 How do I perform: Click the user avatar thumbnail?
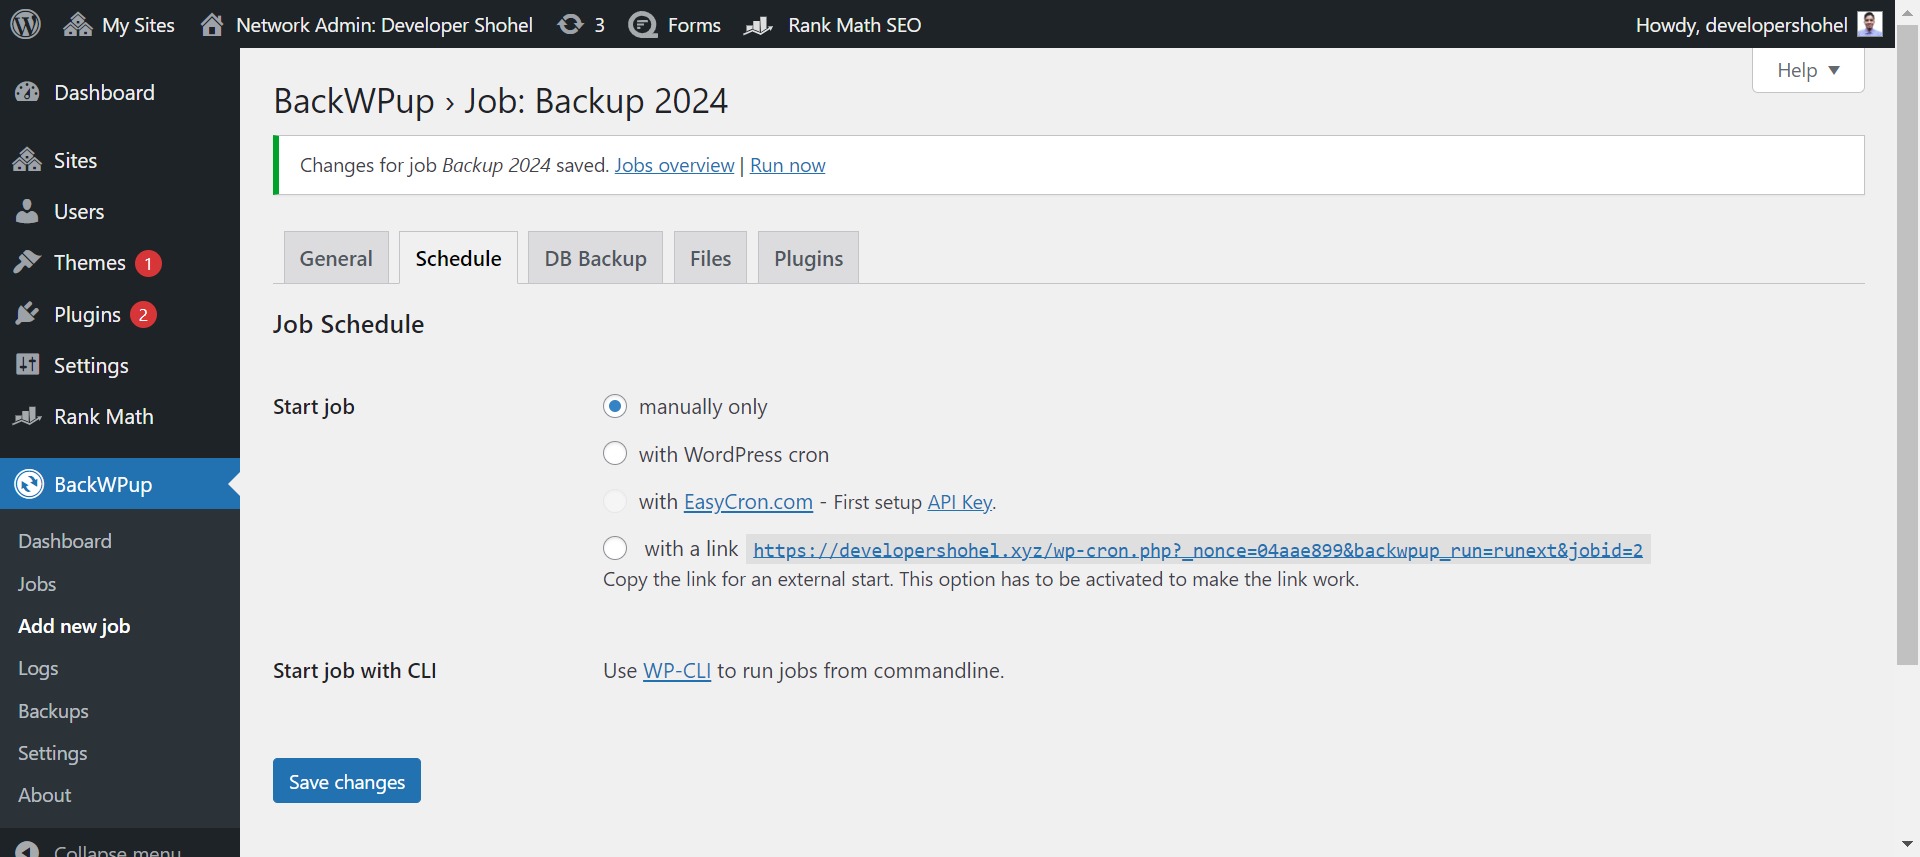click(x=1869, y=24)
